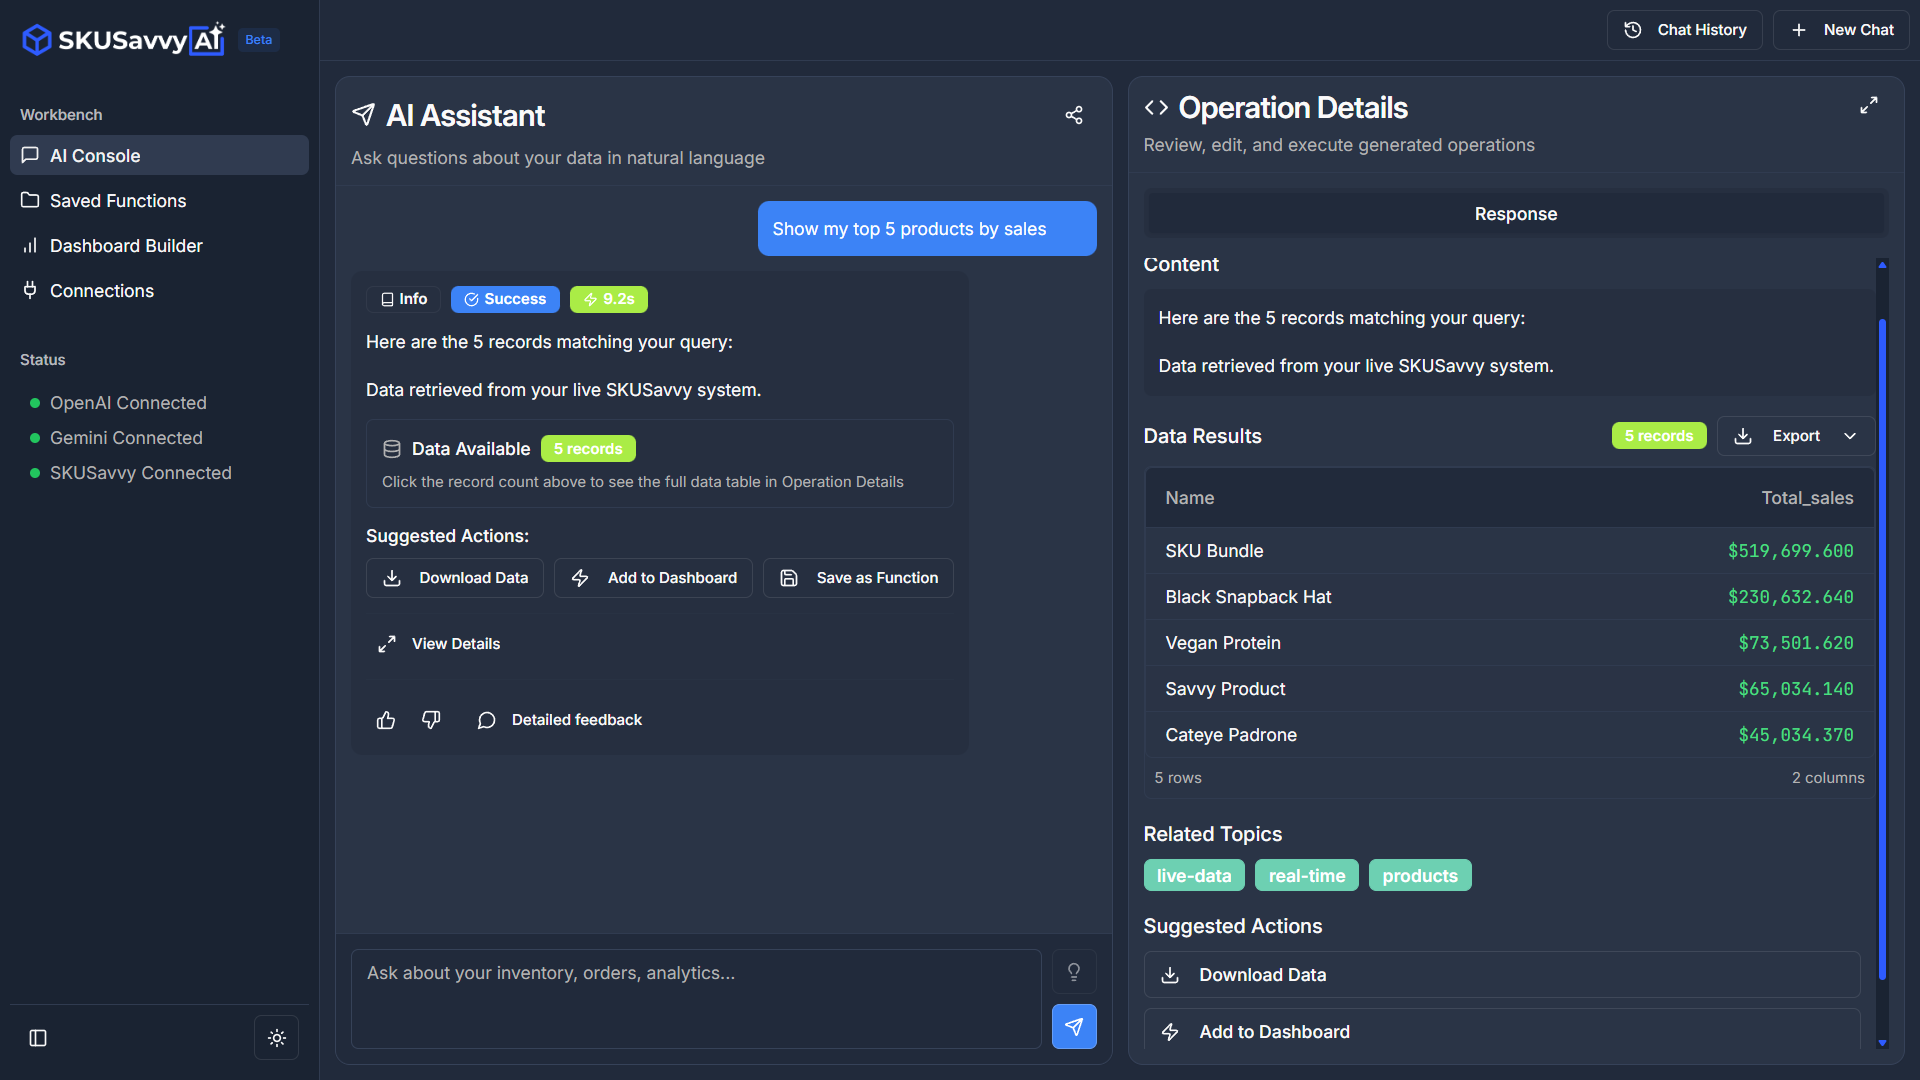Toggle the sidebar collapse control at bottom left
The height and width of the screenshot is (1080, 1920).
pyautogui.click(x=38, y=1039)
